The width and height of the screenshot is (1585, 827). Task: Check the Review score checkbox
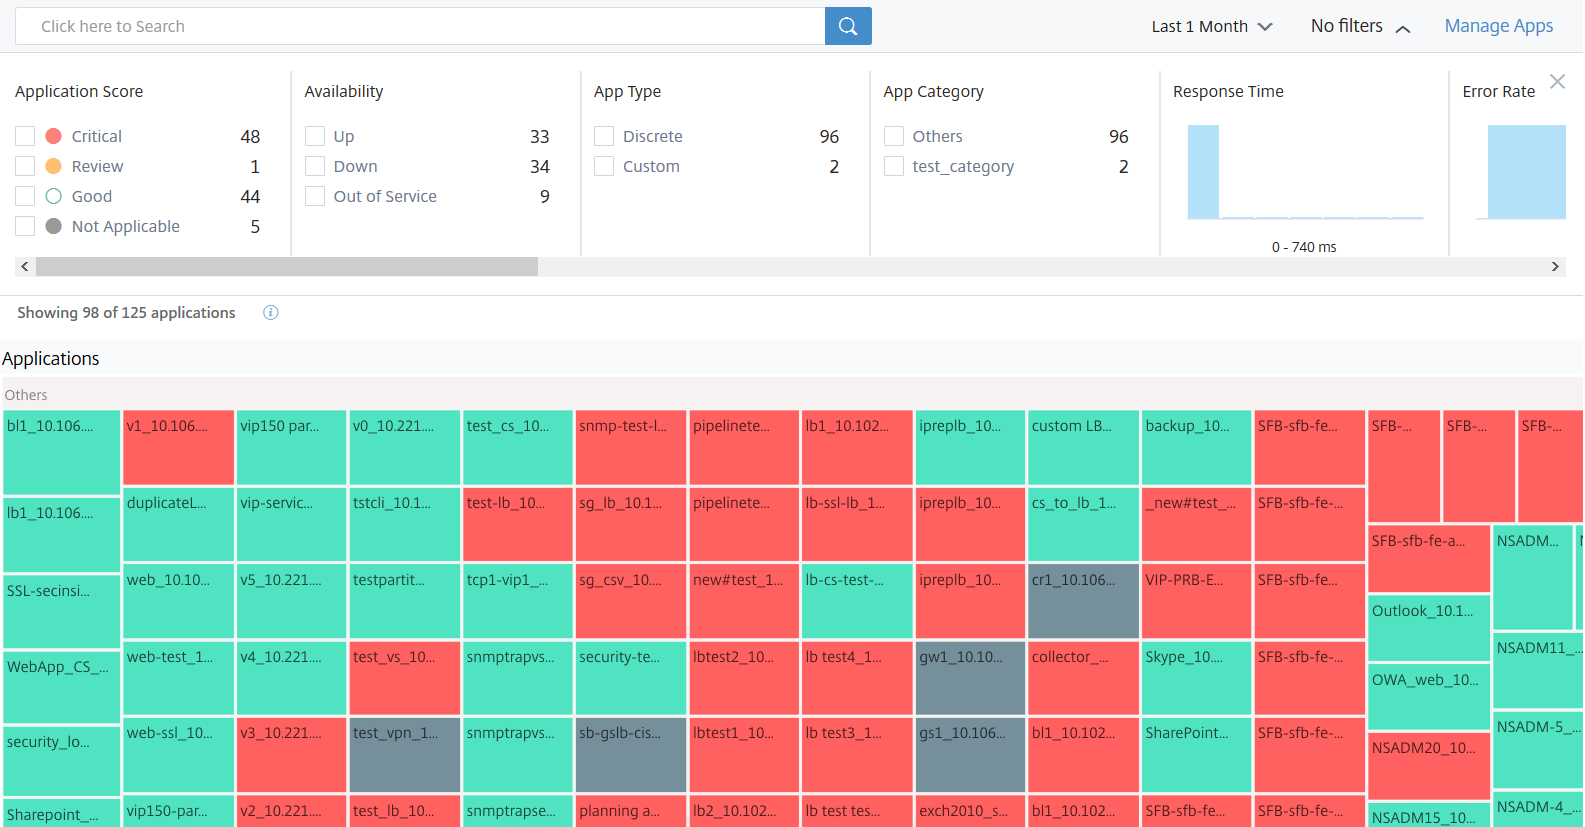tap(25, 166)
